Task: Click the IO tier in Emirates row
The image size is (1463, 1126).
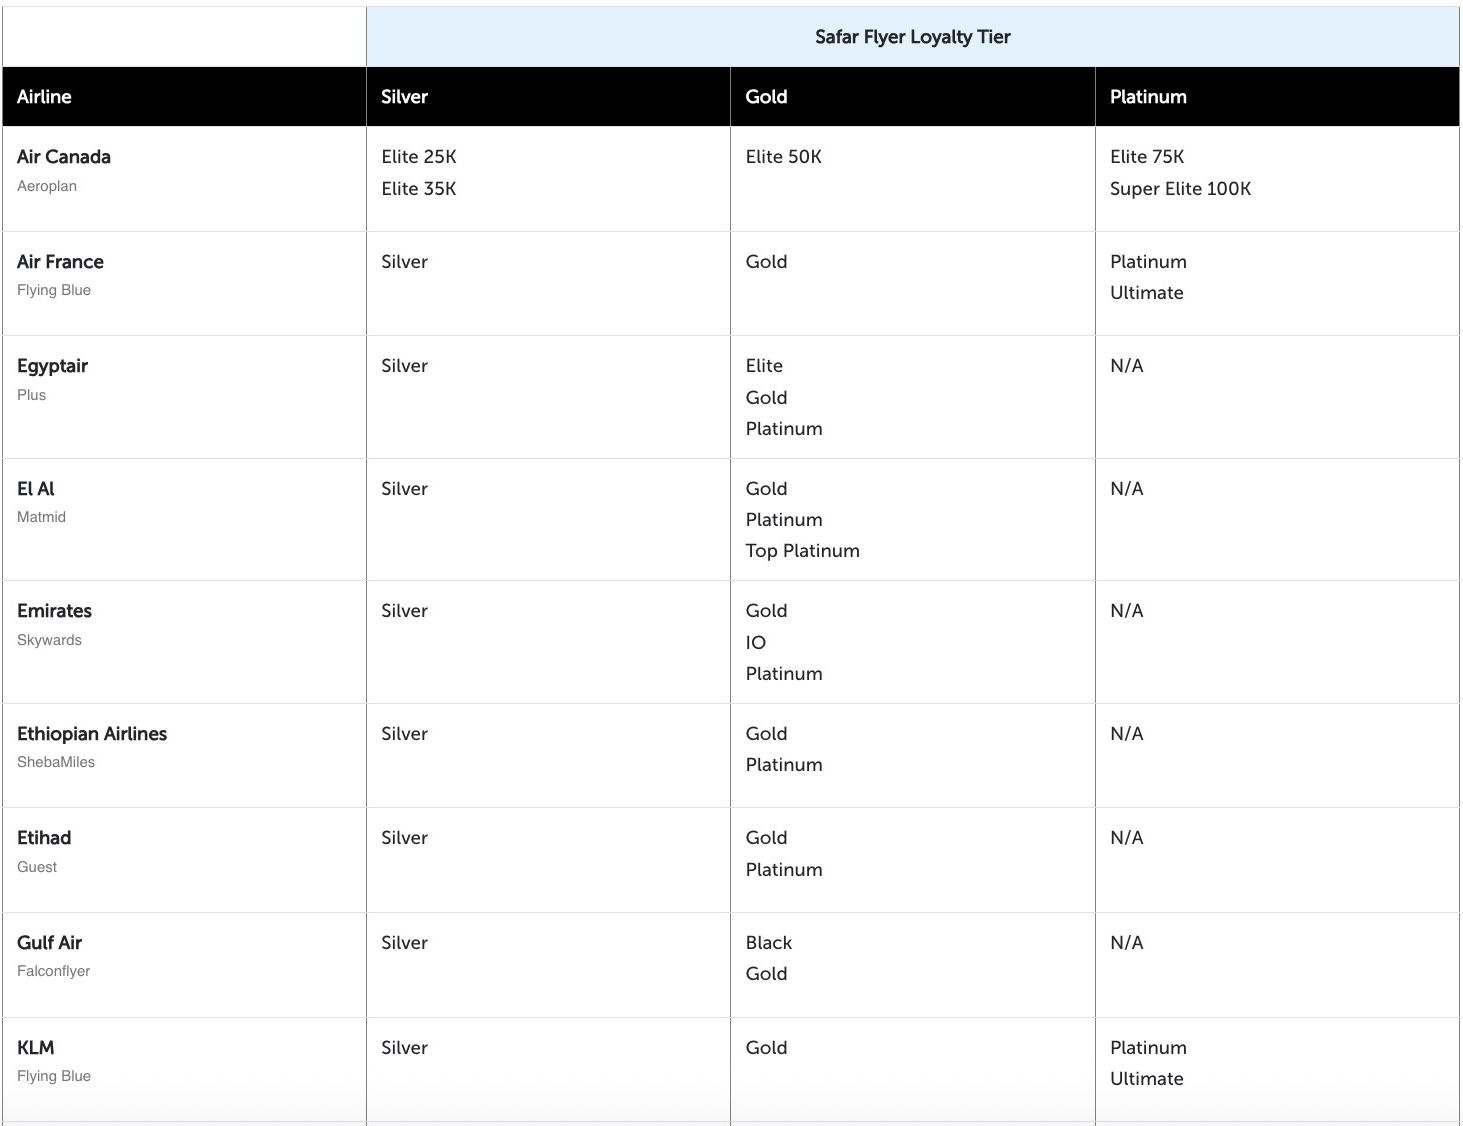Action: coord(755,643)
